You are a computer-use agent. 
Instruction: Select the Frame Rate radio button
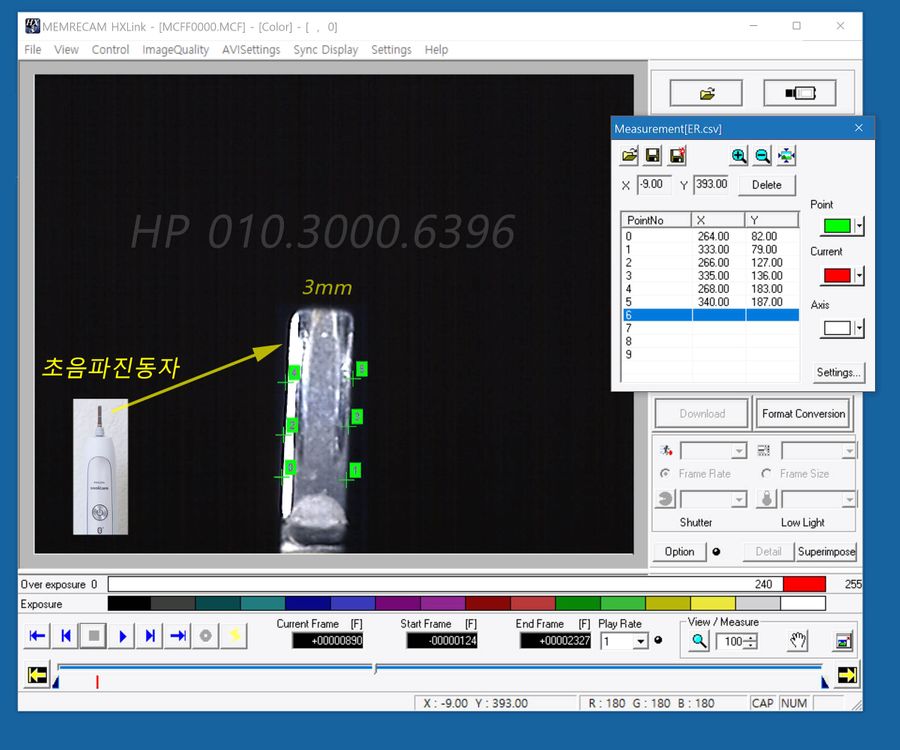664,474
